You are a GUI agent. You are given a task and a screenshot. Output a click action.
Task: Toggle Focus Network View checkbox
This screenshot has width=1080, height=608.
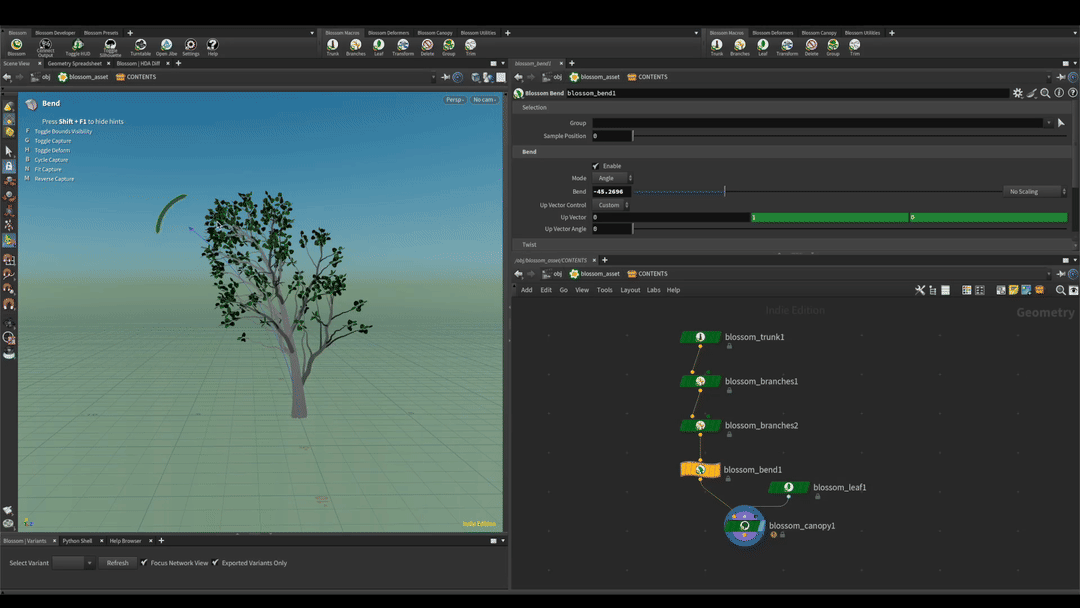pyautogui.click(x=144, y=563)
